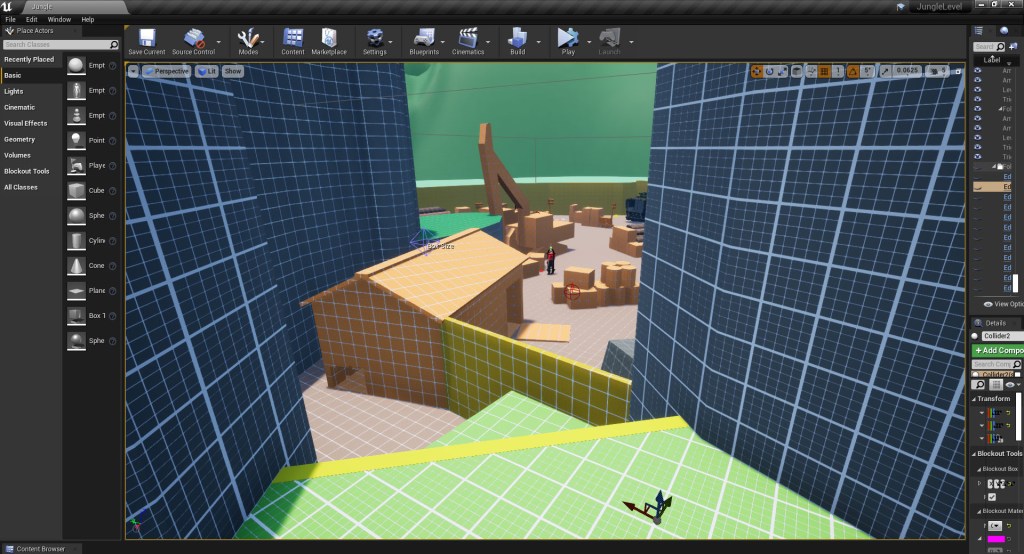Click the Add Component button
Image resolution: width=1024 pixels, height=554 pixels.
[998, 350]
